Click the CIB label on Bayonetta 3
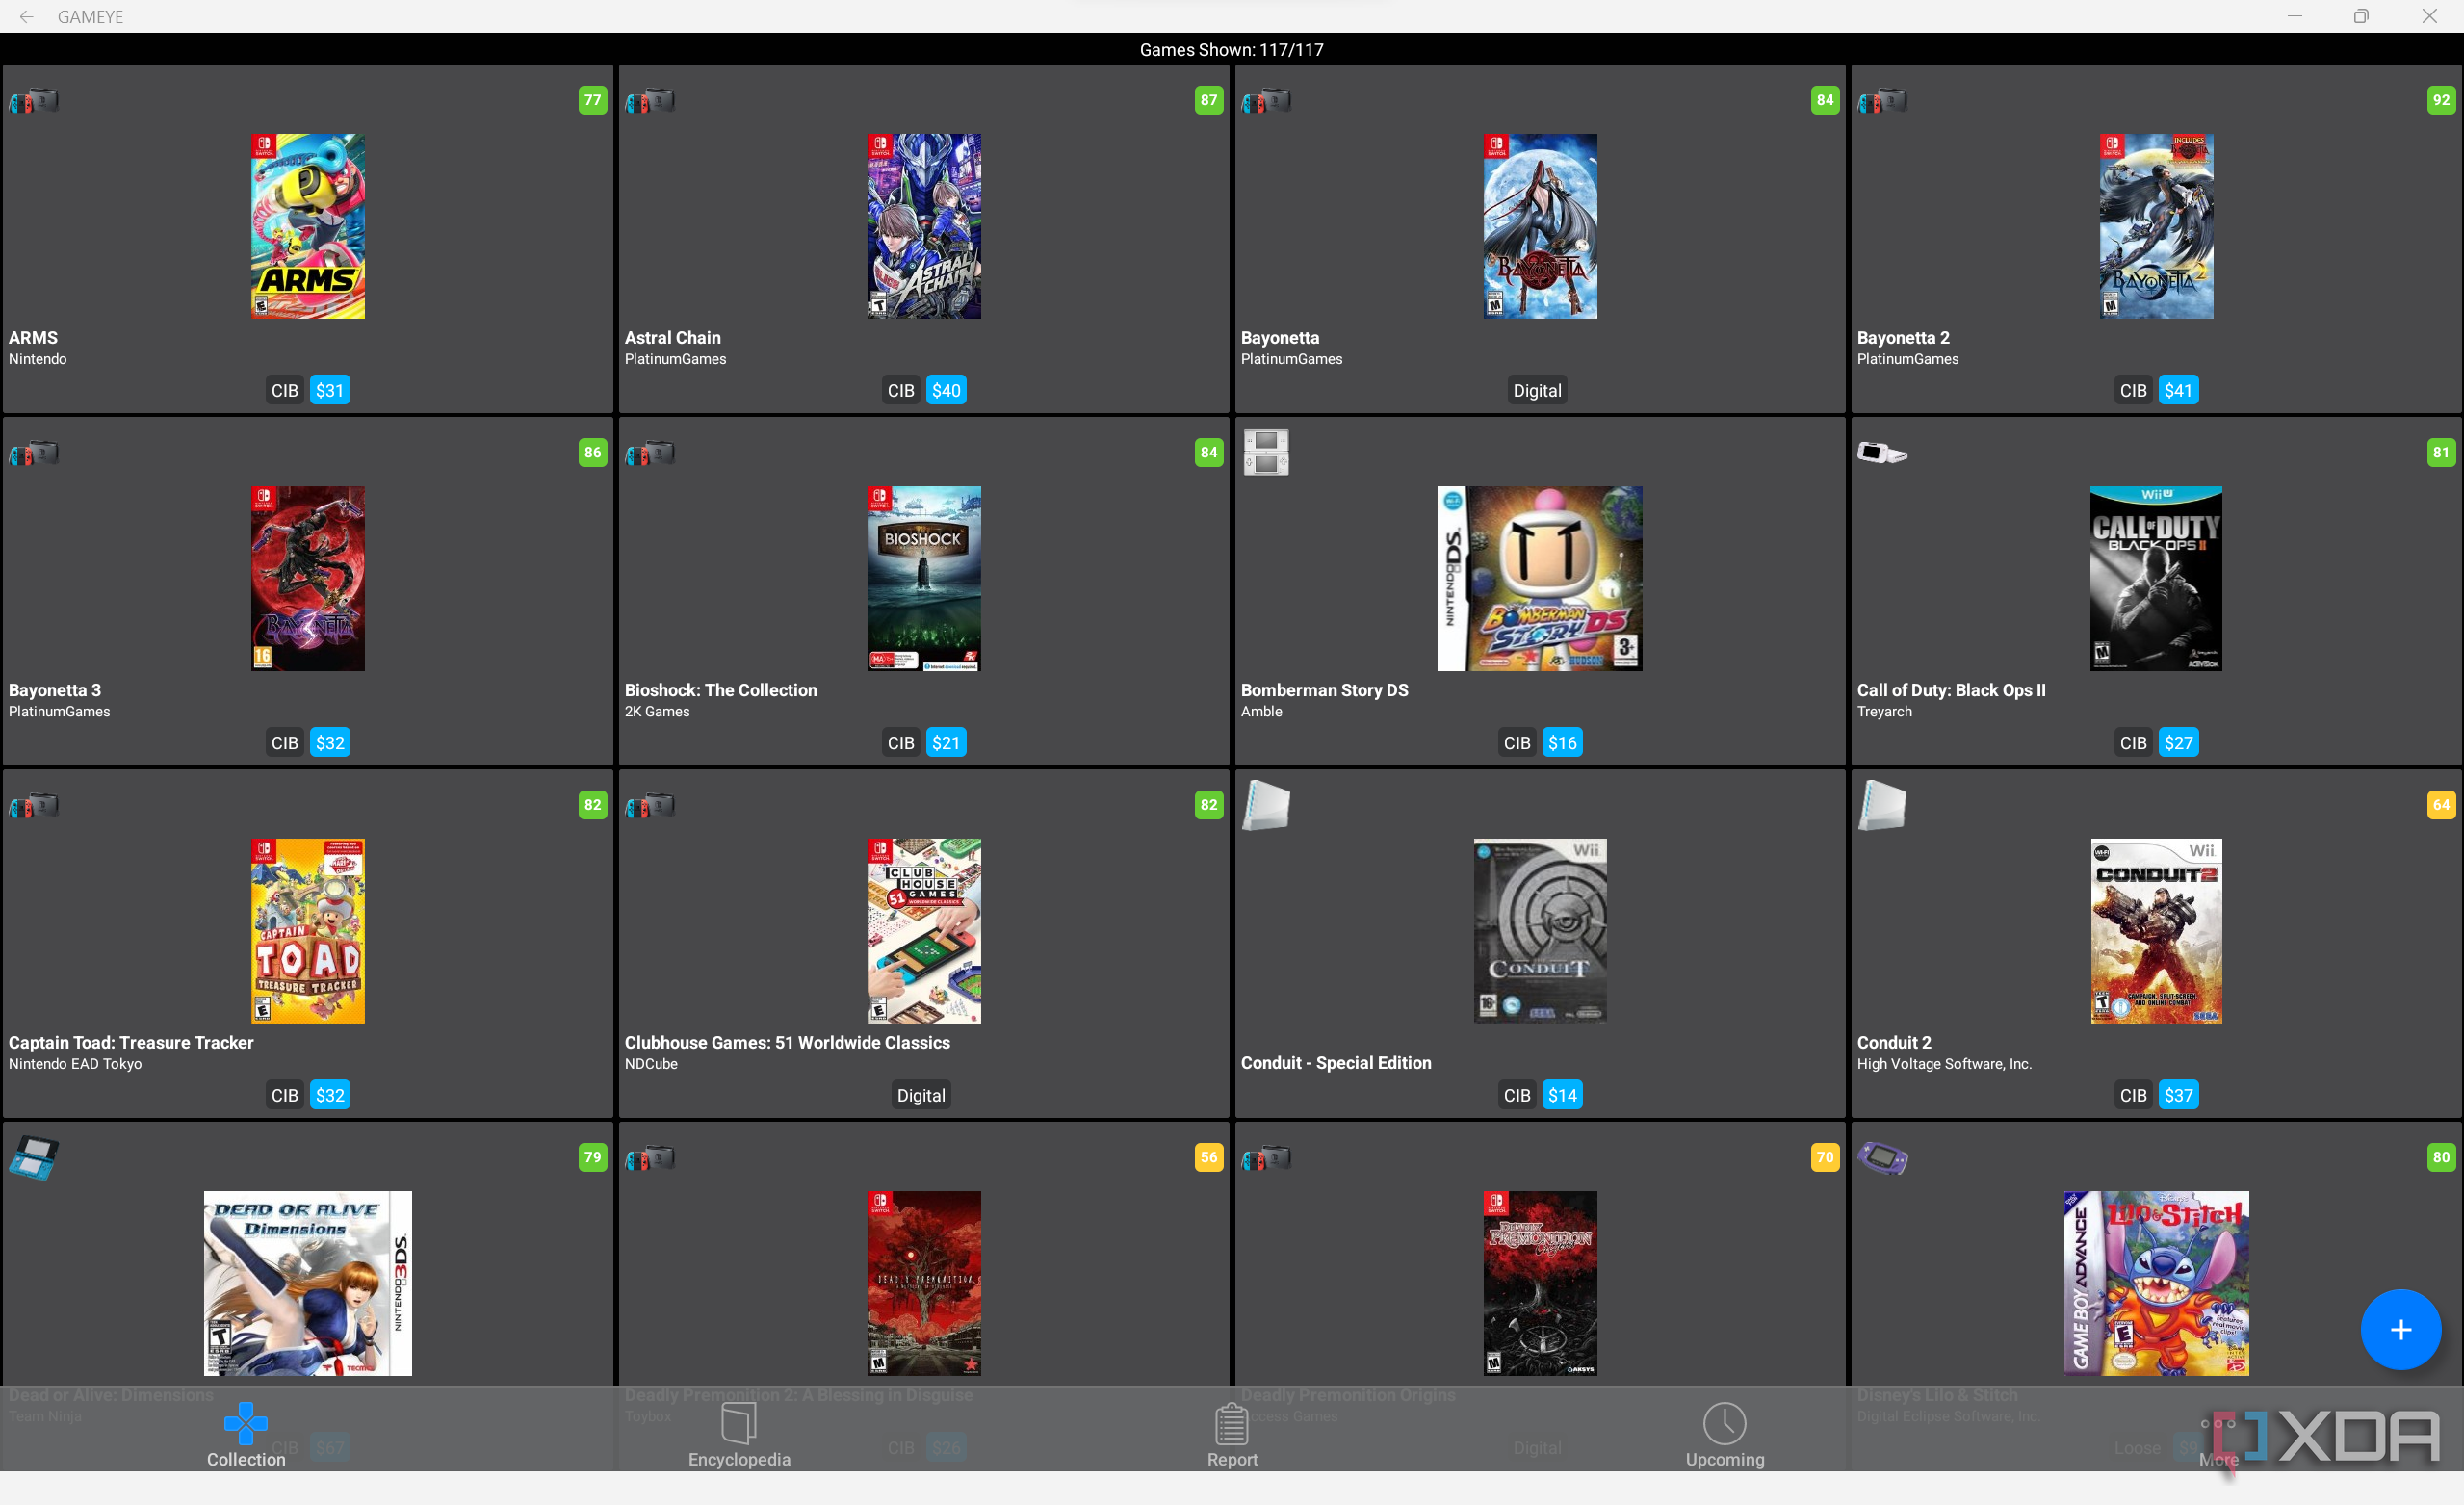2464x1505 pixels. [x=285, y=743]
